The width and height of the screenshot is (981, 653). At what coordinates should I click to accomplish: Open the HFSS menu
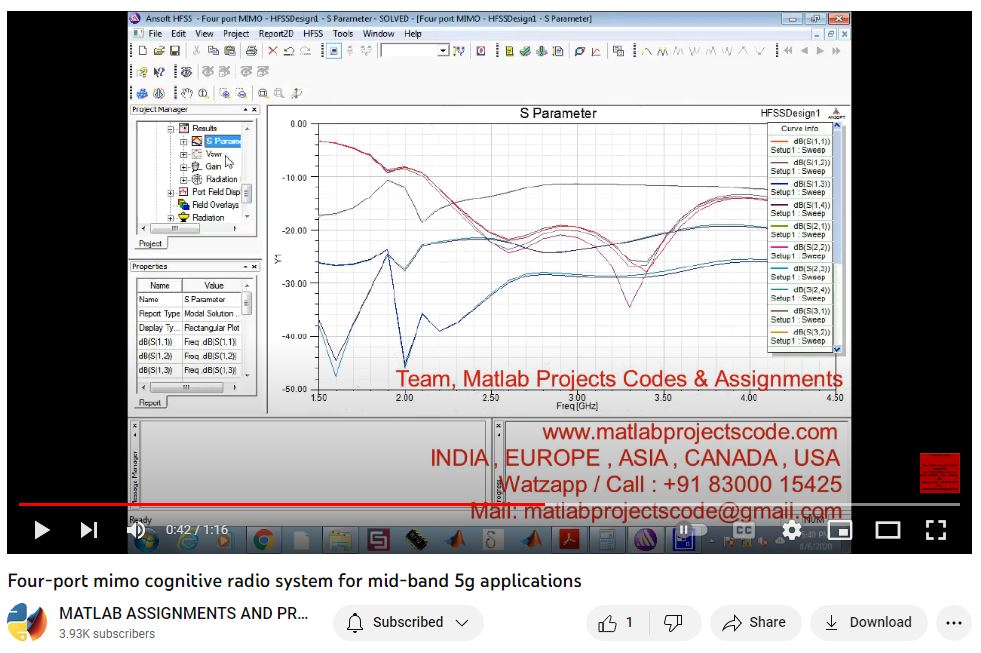coord(311,33)
